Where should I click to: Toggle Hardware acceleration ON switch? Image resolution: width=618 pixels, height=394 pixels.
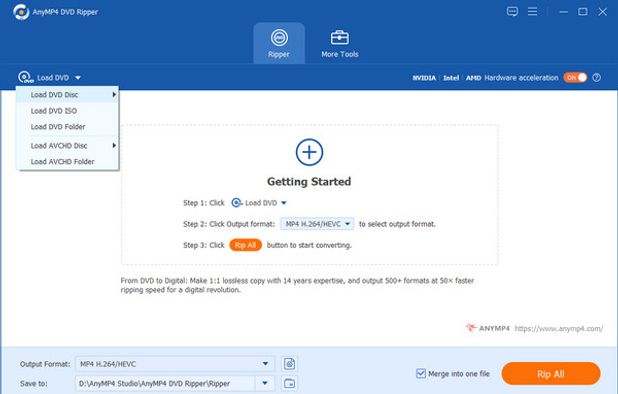coord(575,78)
